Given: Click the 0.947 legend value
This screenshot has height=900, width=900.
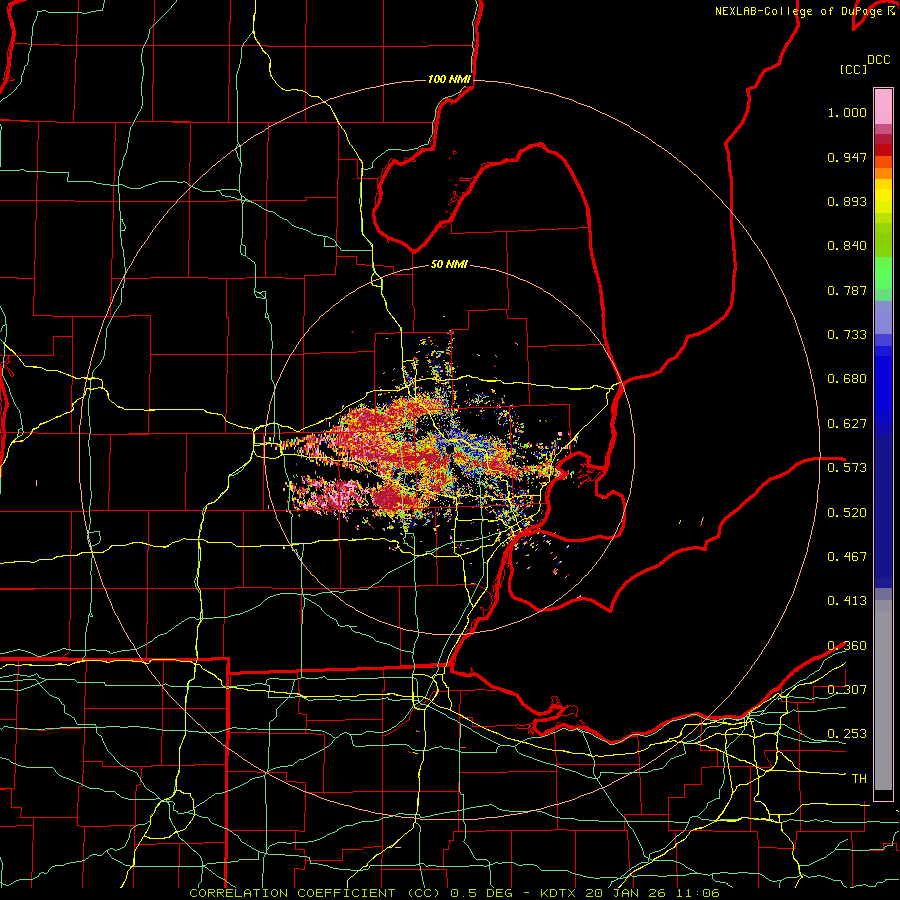Looking at the screenshot, I should (x=847, y=157).
